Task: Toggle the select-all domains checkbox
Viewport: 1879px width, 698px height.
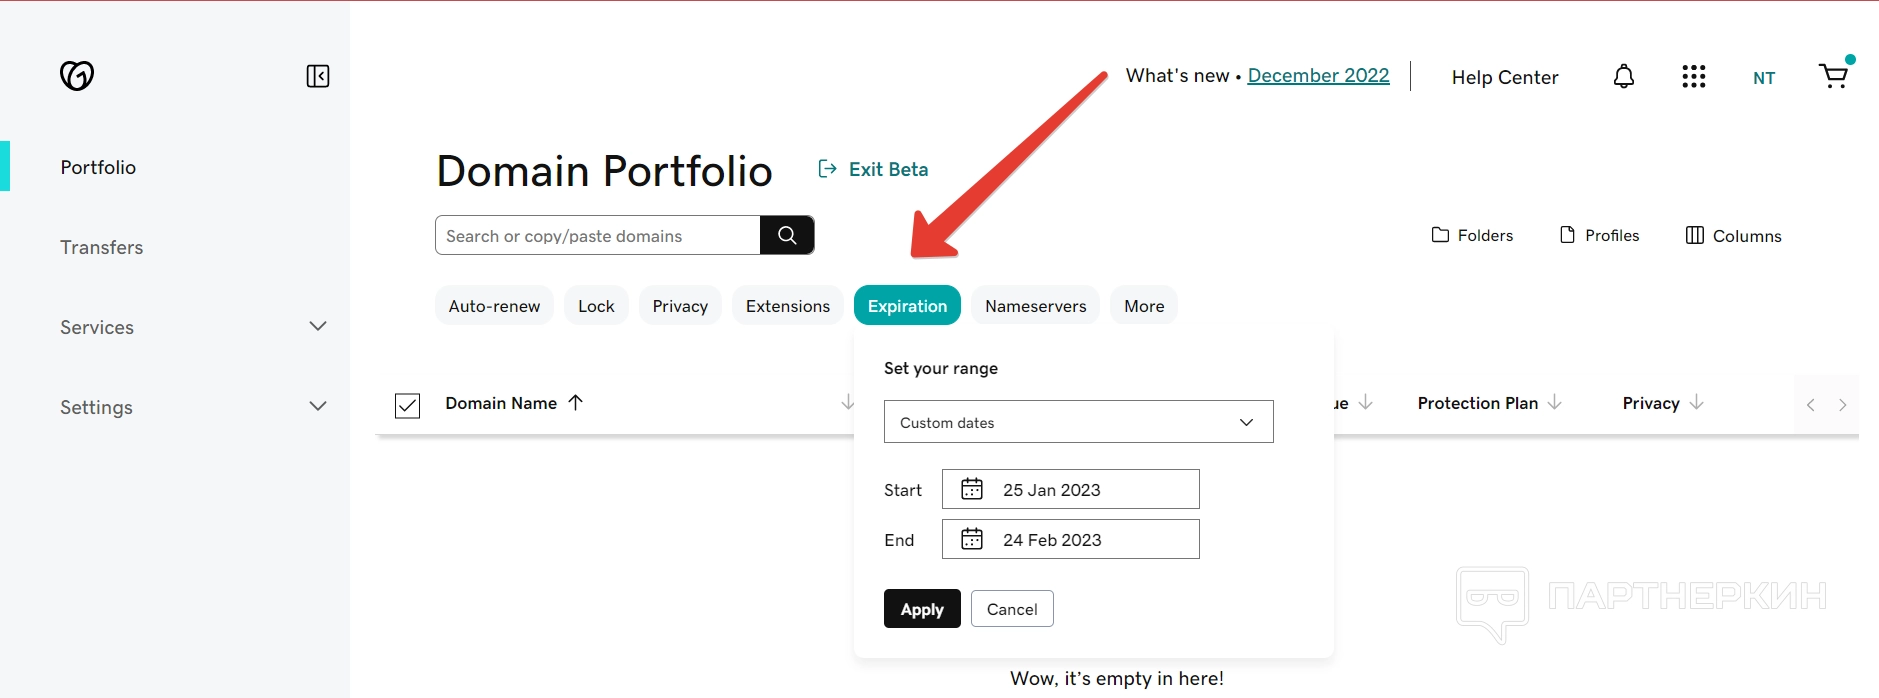Action: coord(407,405)
